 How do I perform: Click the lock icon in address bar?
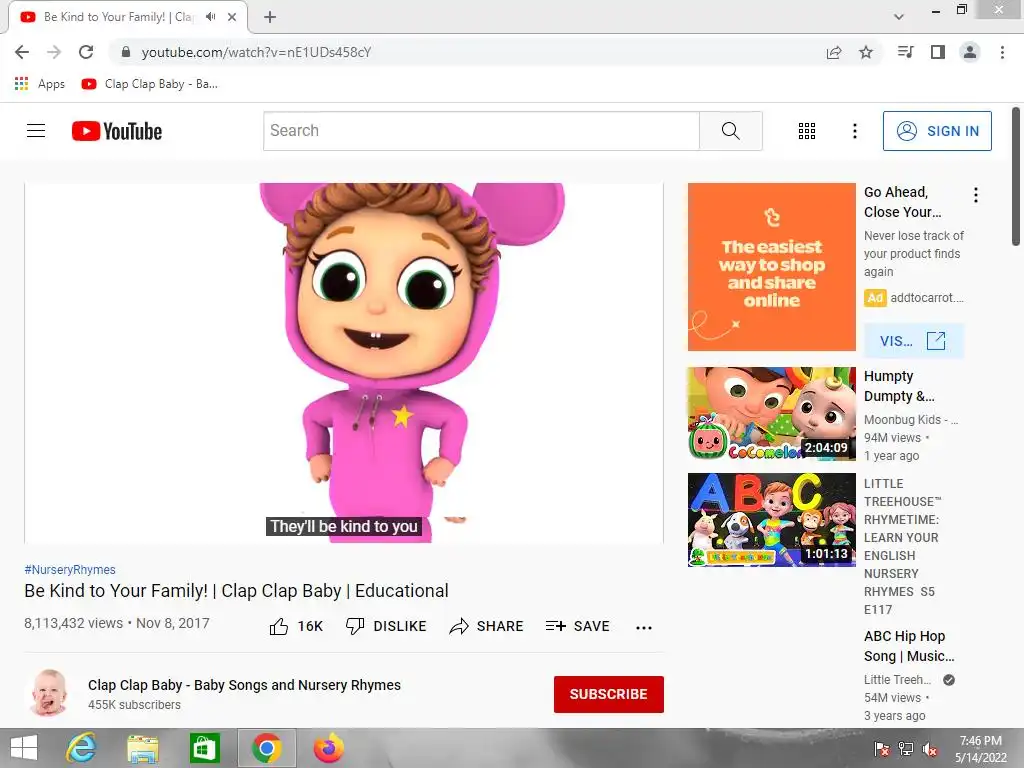(x=126, y=52)
